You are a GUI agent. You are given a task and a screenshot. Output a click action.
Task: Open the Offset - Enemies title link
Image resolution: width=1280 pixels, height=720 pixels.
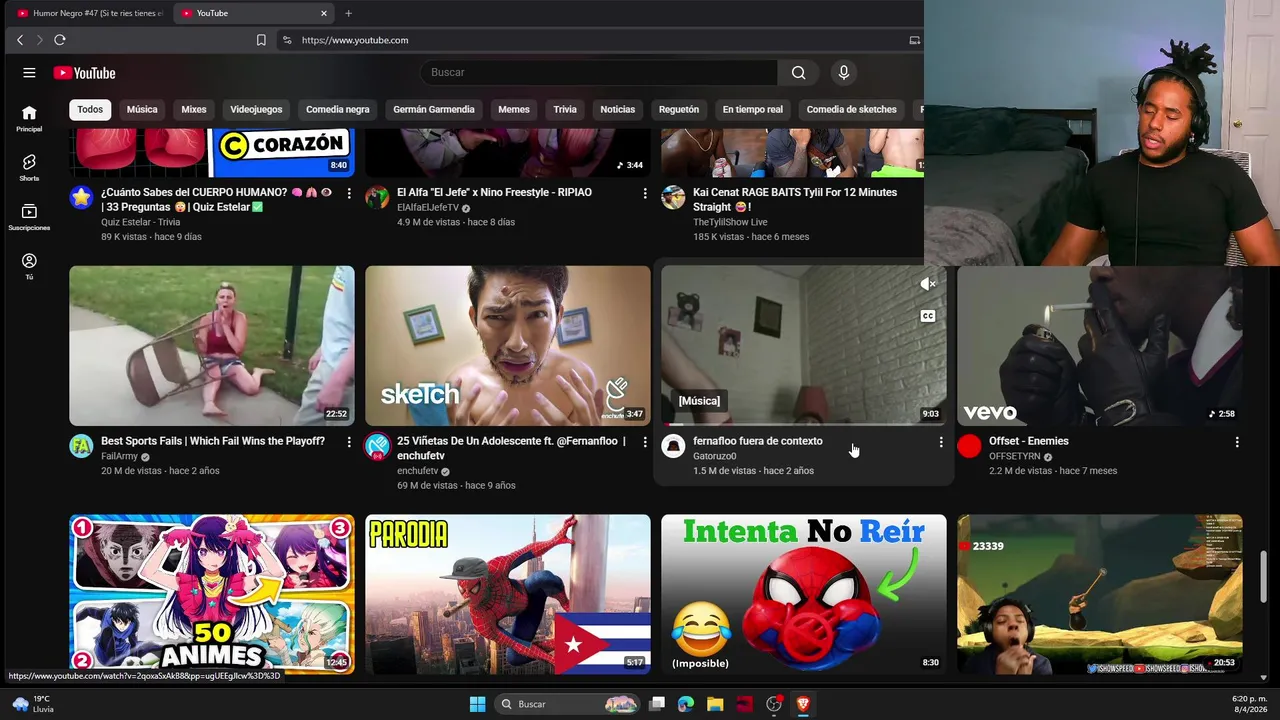(x=1029, y=441)
